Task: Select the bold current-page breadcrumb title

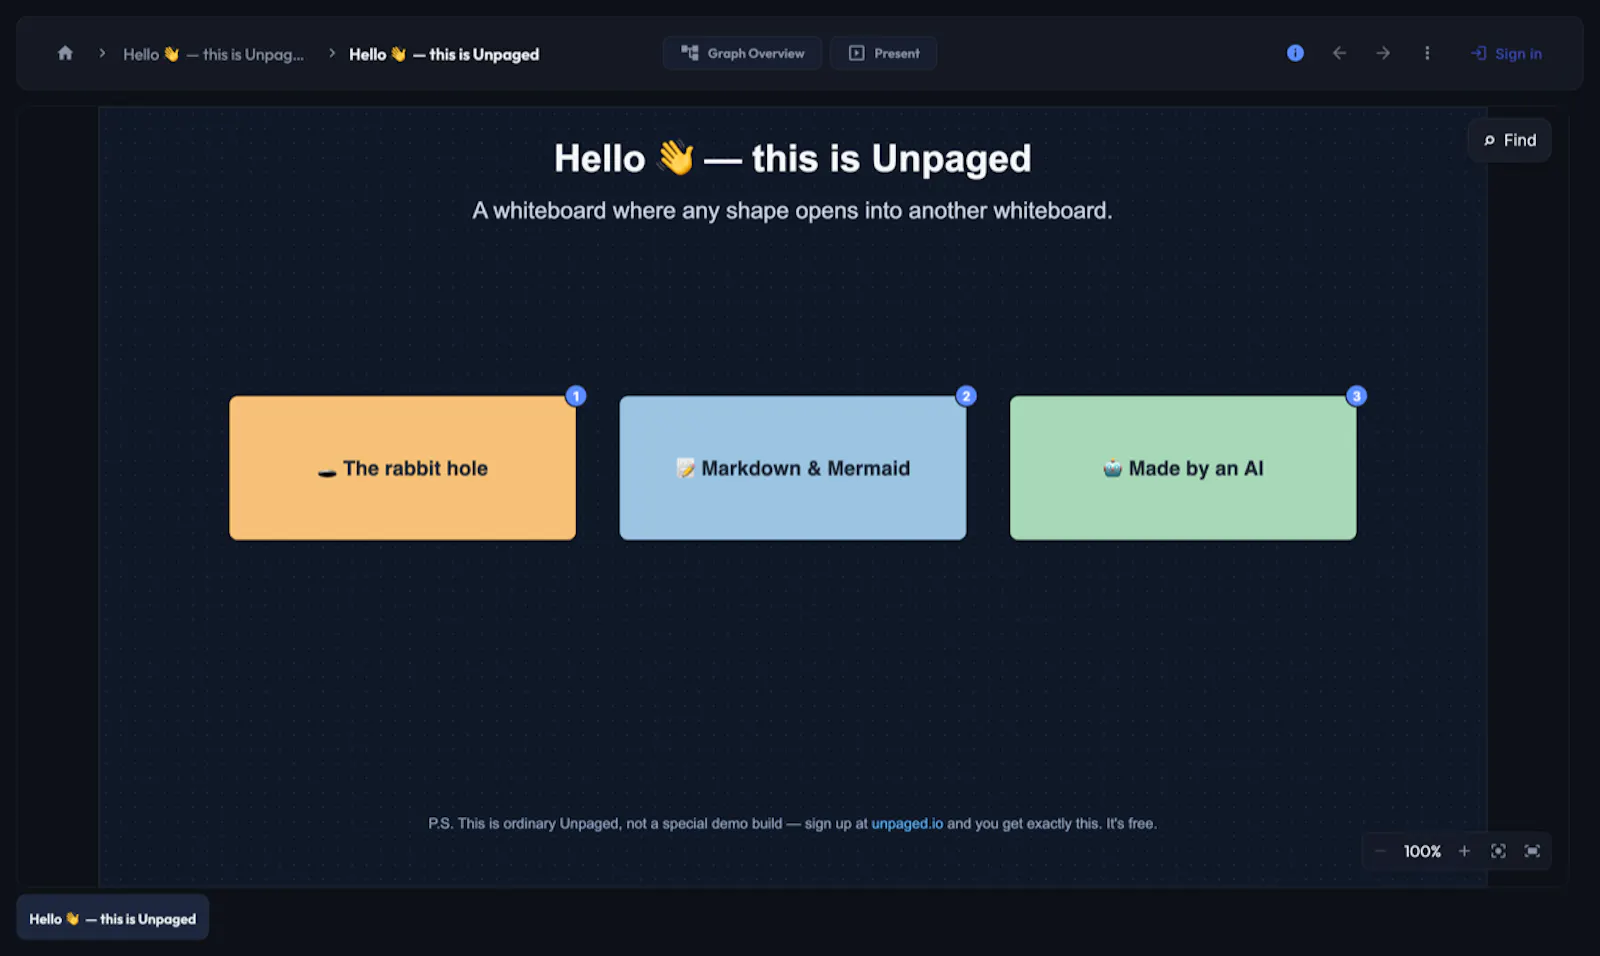Action: pyautogui.click(x=444, y=54)
